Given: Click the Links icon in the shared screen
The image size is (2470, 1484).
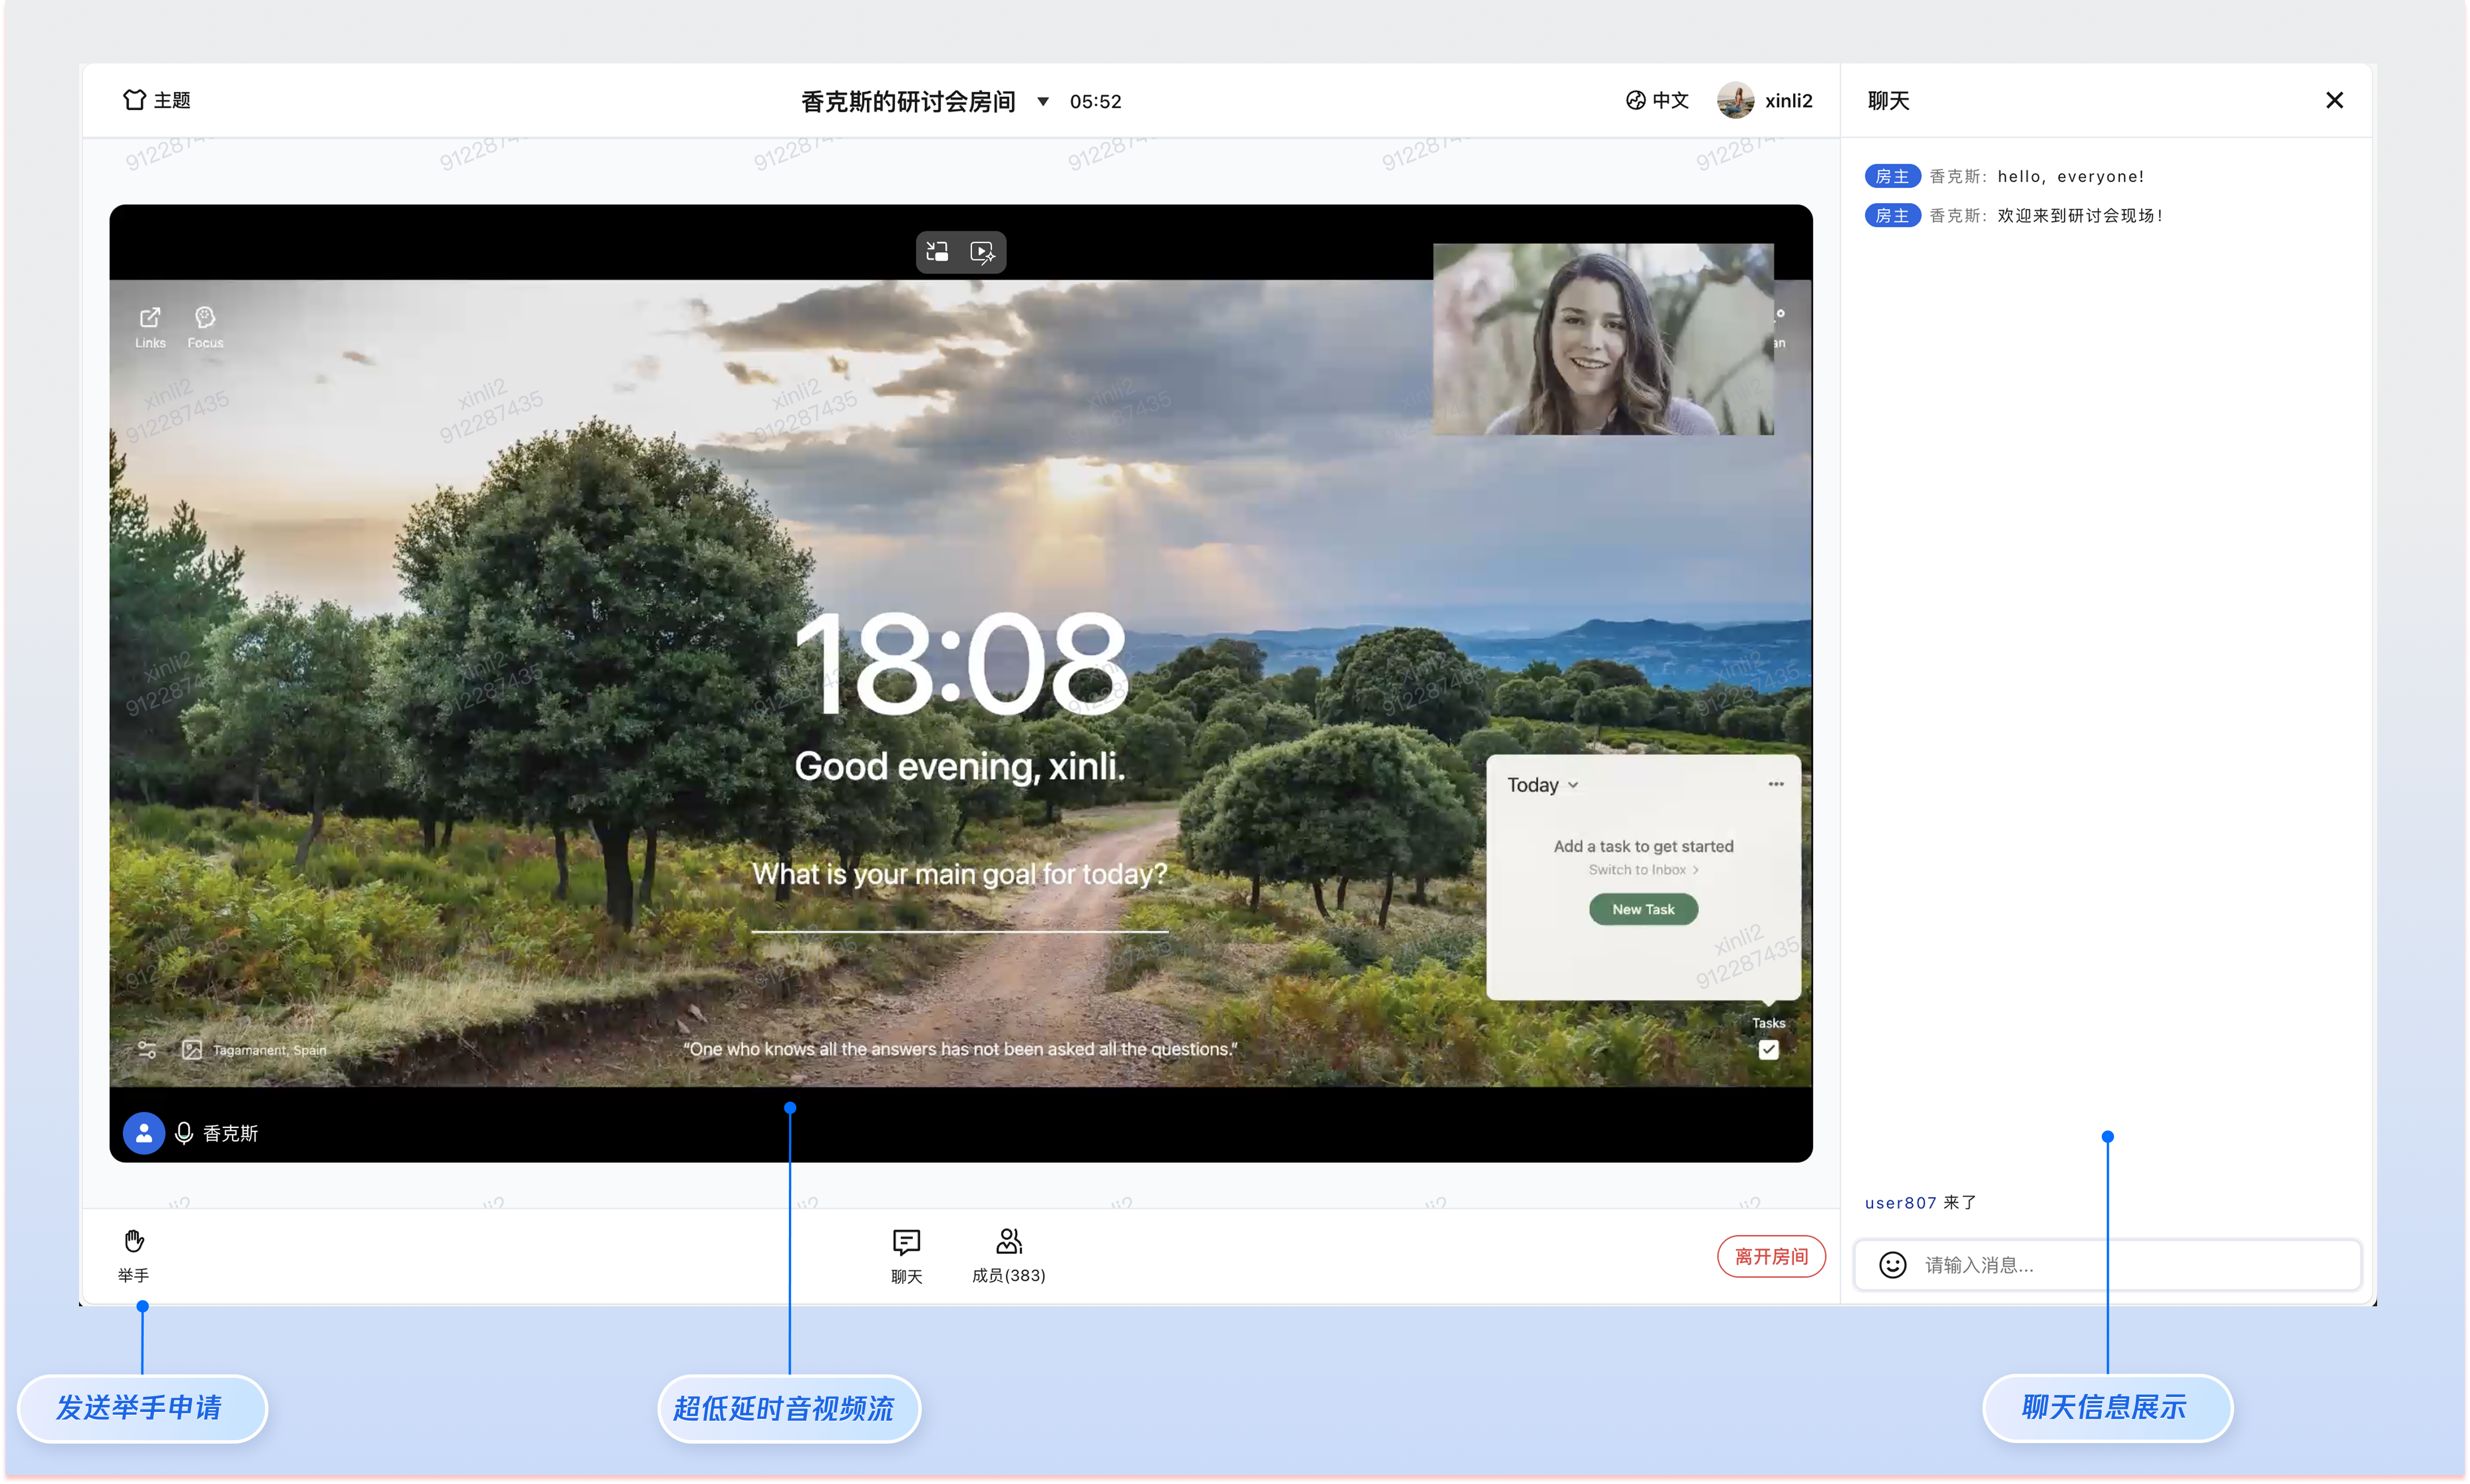Looking at the screenshot, I should click(x=150, y=318).
